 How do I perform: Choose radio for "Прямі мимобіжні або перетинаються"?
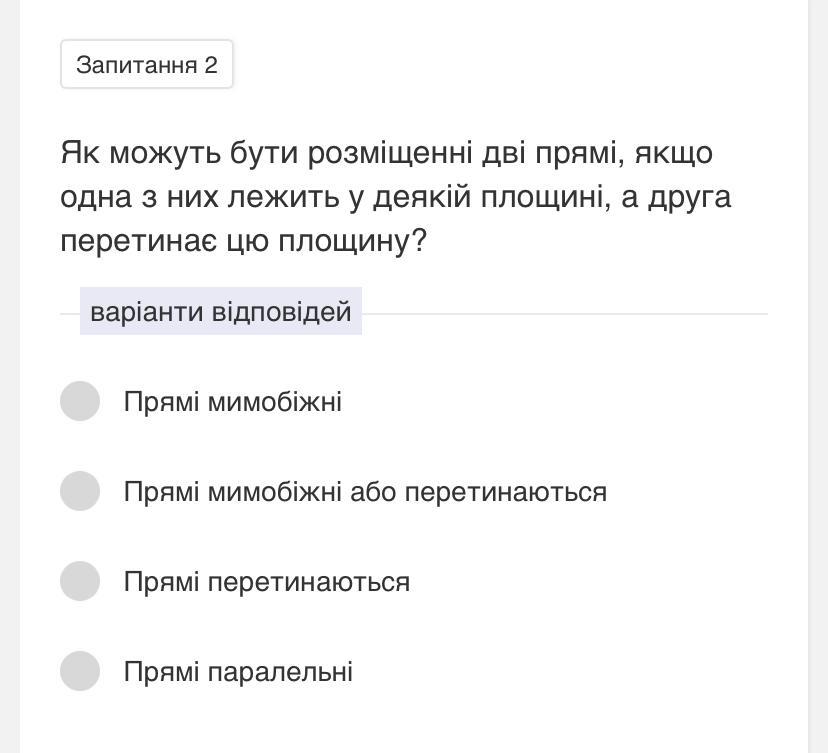(80, 491)
